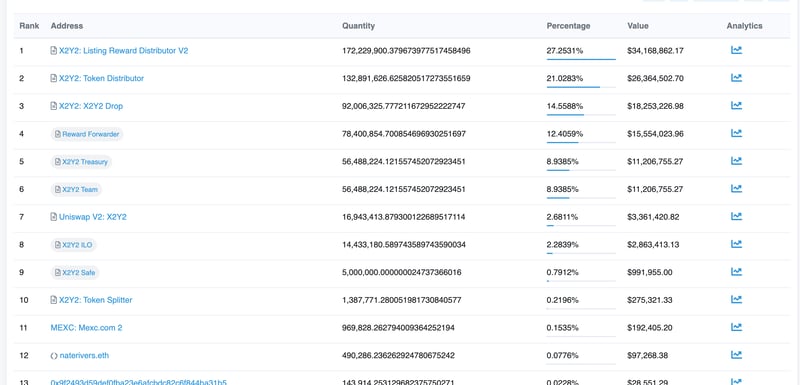Screen dimensions: 800x385
Task: Select quantity 92,006,325.777211672952222747
Action: point(404,106)
